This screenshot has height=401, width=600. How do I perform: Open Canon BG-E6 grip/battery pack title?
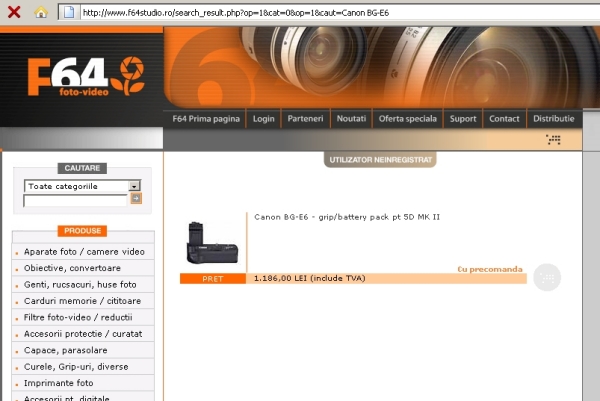click(x=347, y=217)
